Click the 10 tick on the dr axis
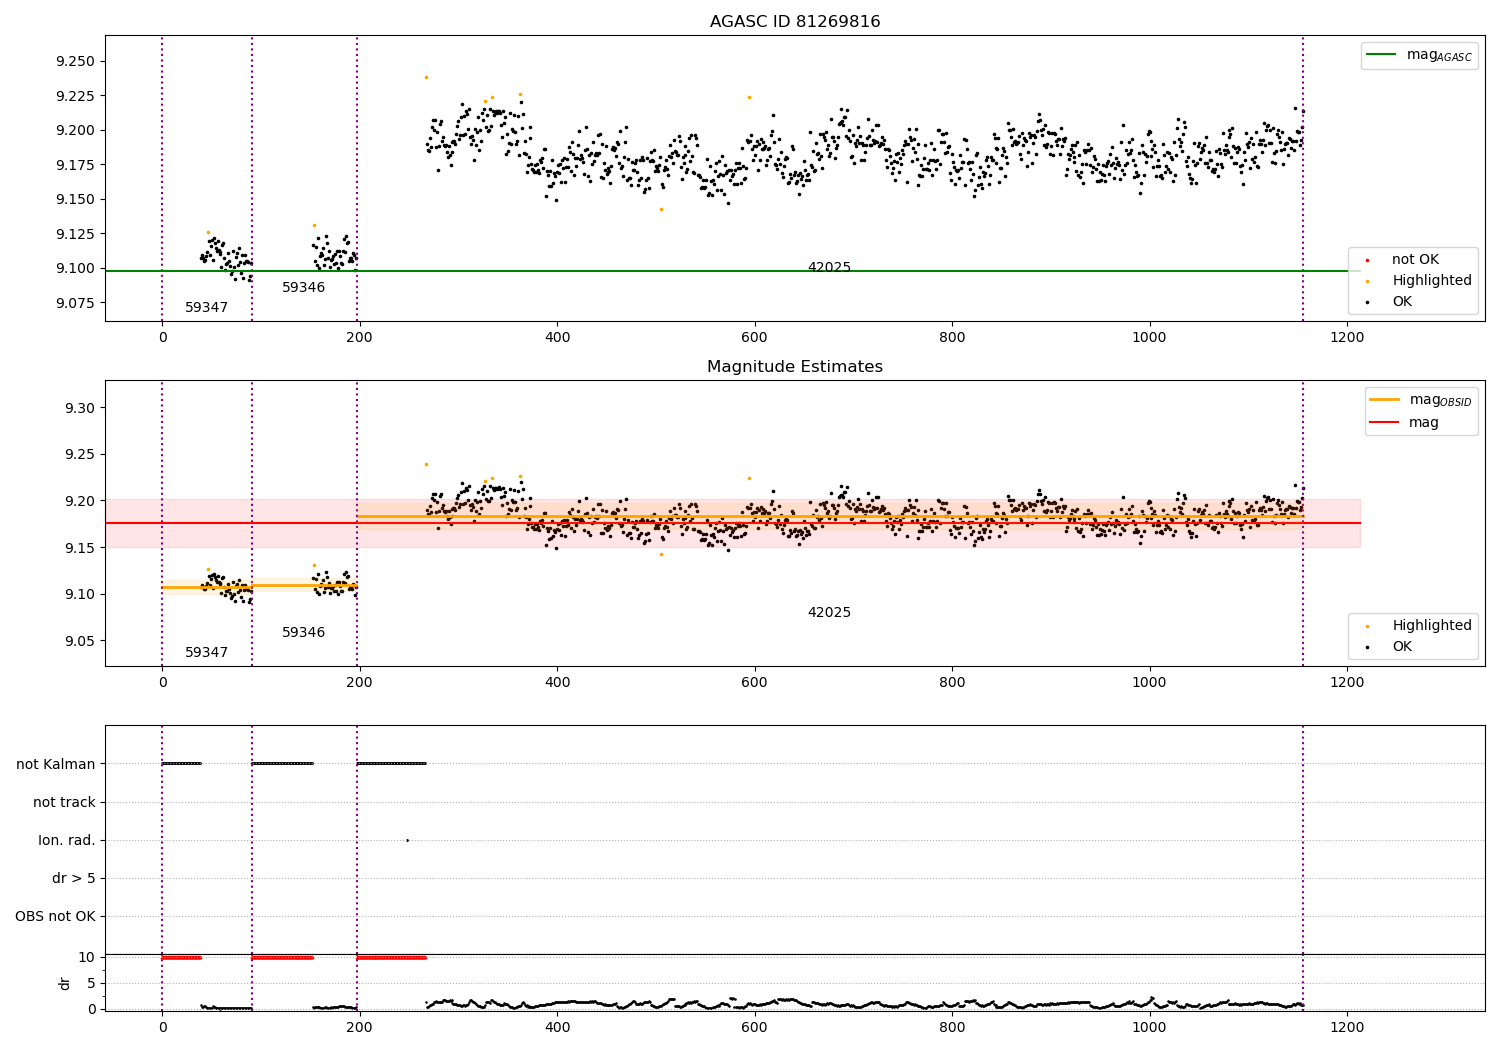This screenshot has height=1050, width=1500. pos(87,958)
